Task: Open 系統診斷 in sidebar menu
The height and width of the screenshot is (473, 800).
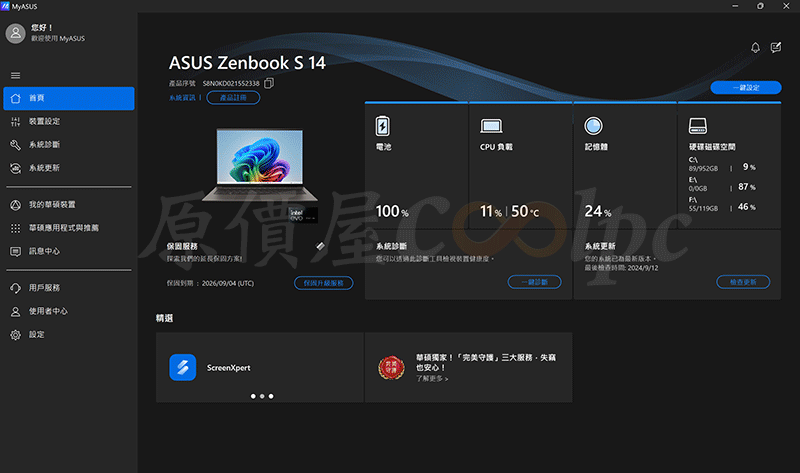Action: pyautogui.click(x=69, y=145)
